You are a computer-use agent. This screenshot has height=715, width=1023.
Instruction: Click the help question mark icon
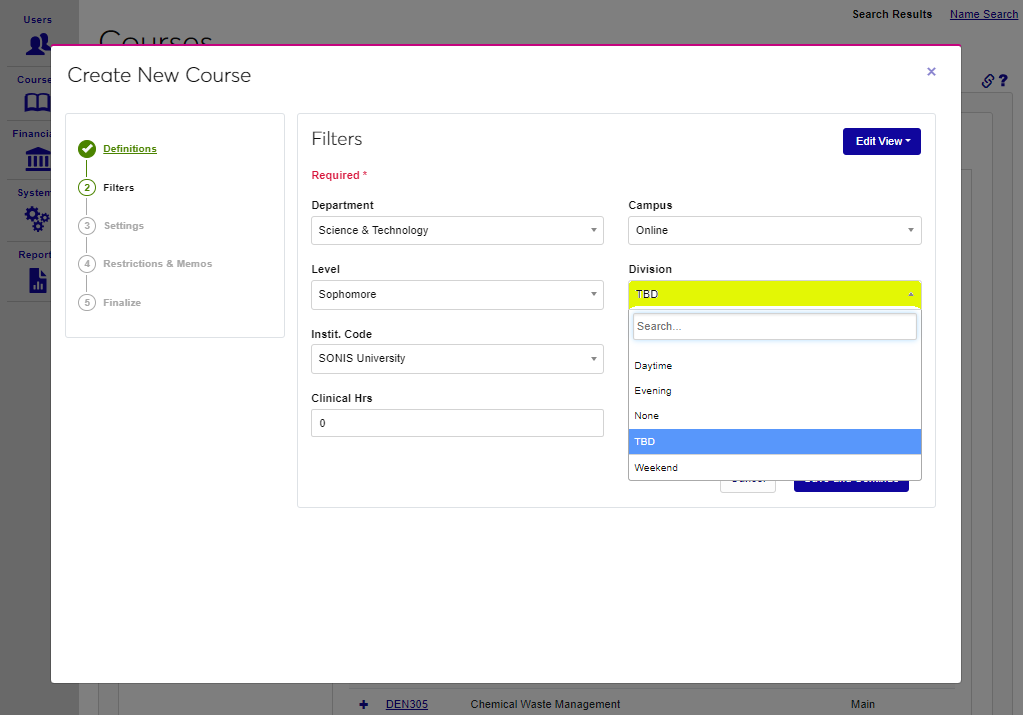pos(1003,81)
